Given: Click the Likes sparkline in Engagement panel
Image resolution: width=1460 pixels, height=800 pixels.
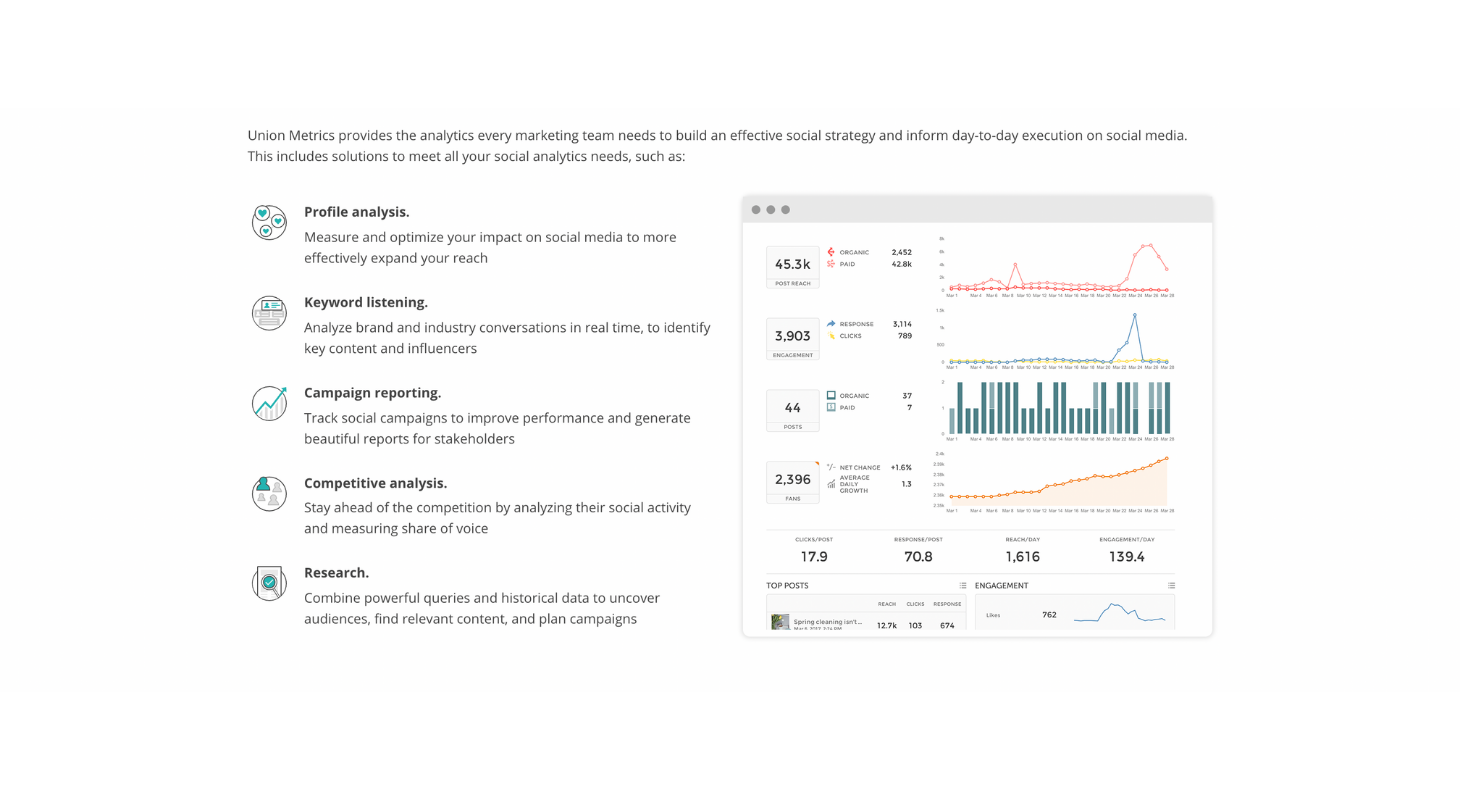Looking at the screenshot, I should click(x=1120, y=614).
